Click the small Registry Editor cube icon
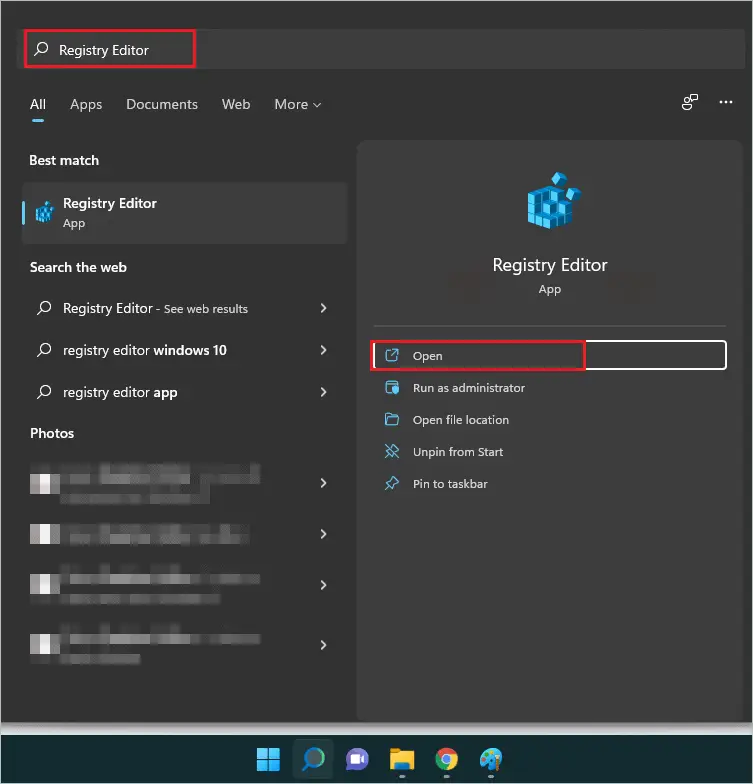The height and width of the screenshot is (784, 753). [x=44, y=212]
